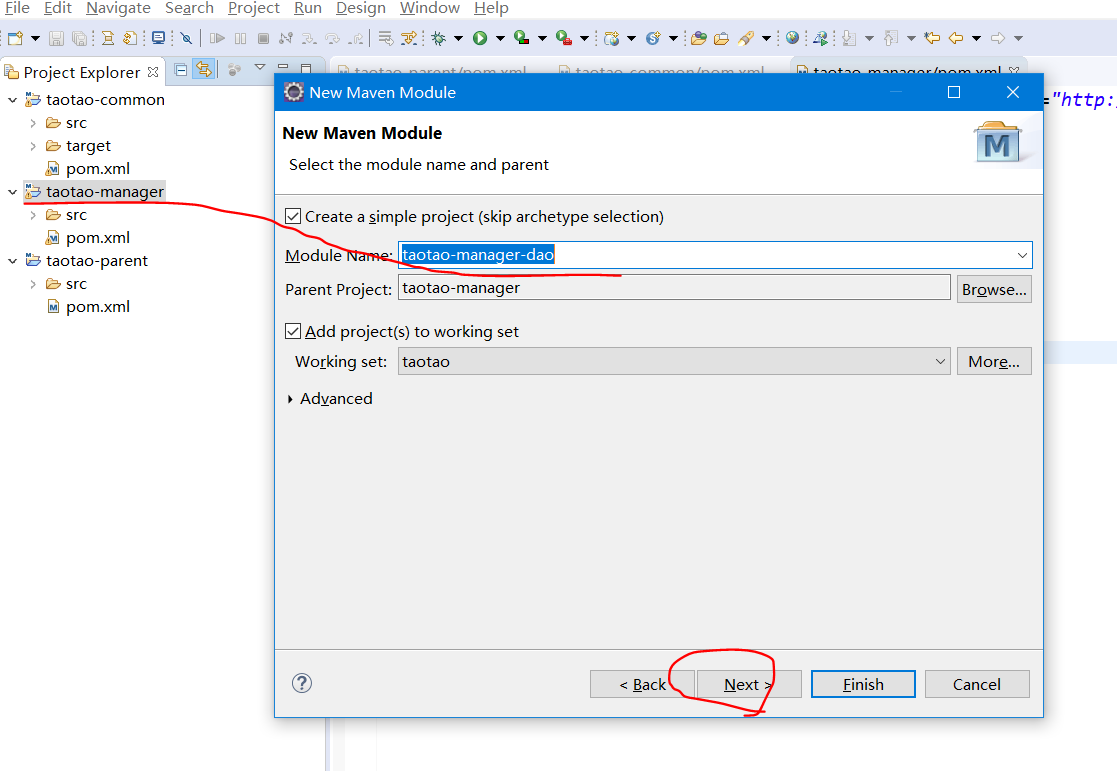The image size is (1117, 771).
Task: Uncheck Add project(s) to working set
Action: pyautogui.click(x=293, y=331)
